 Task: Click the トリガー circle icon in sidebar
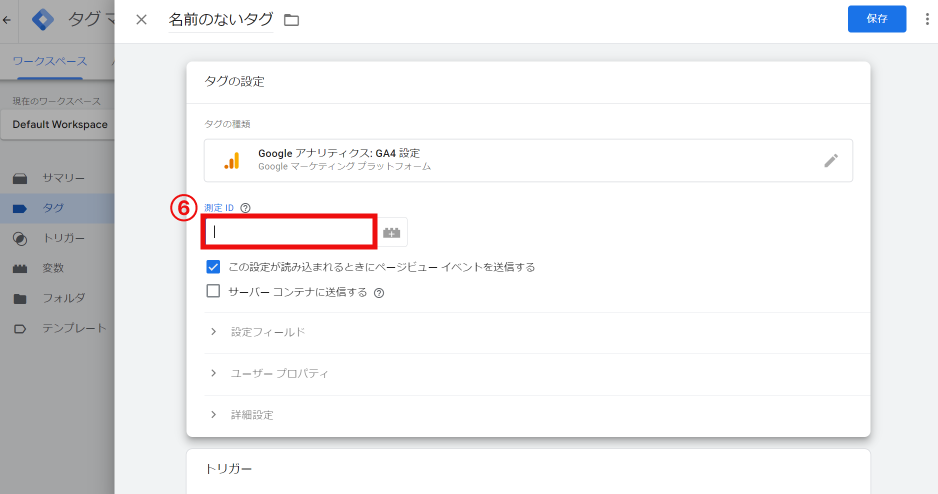(20, 239)
